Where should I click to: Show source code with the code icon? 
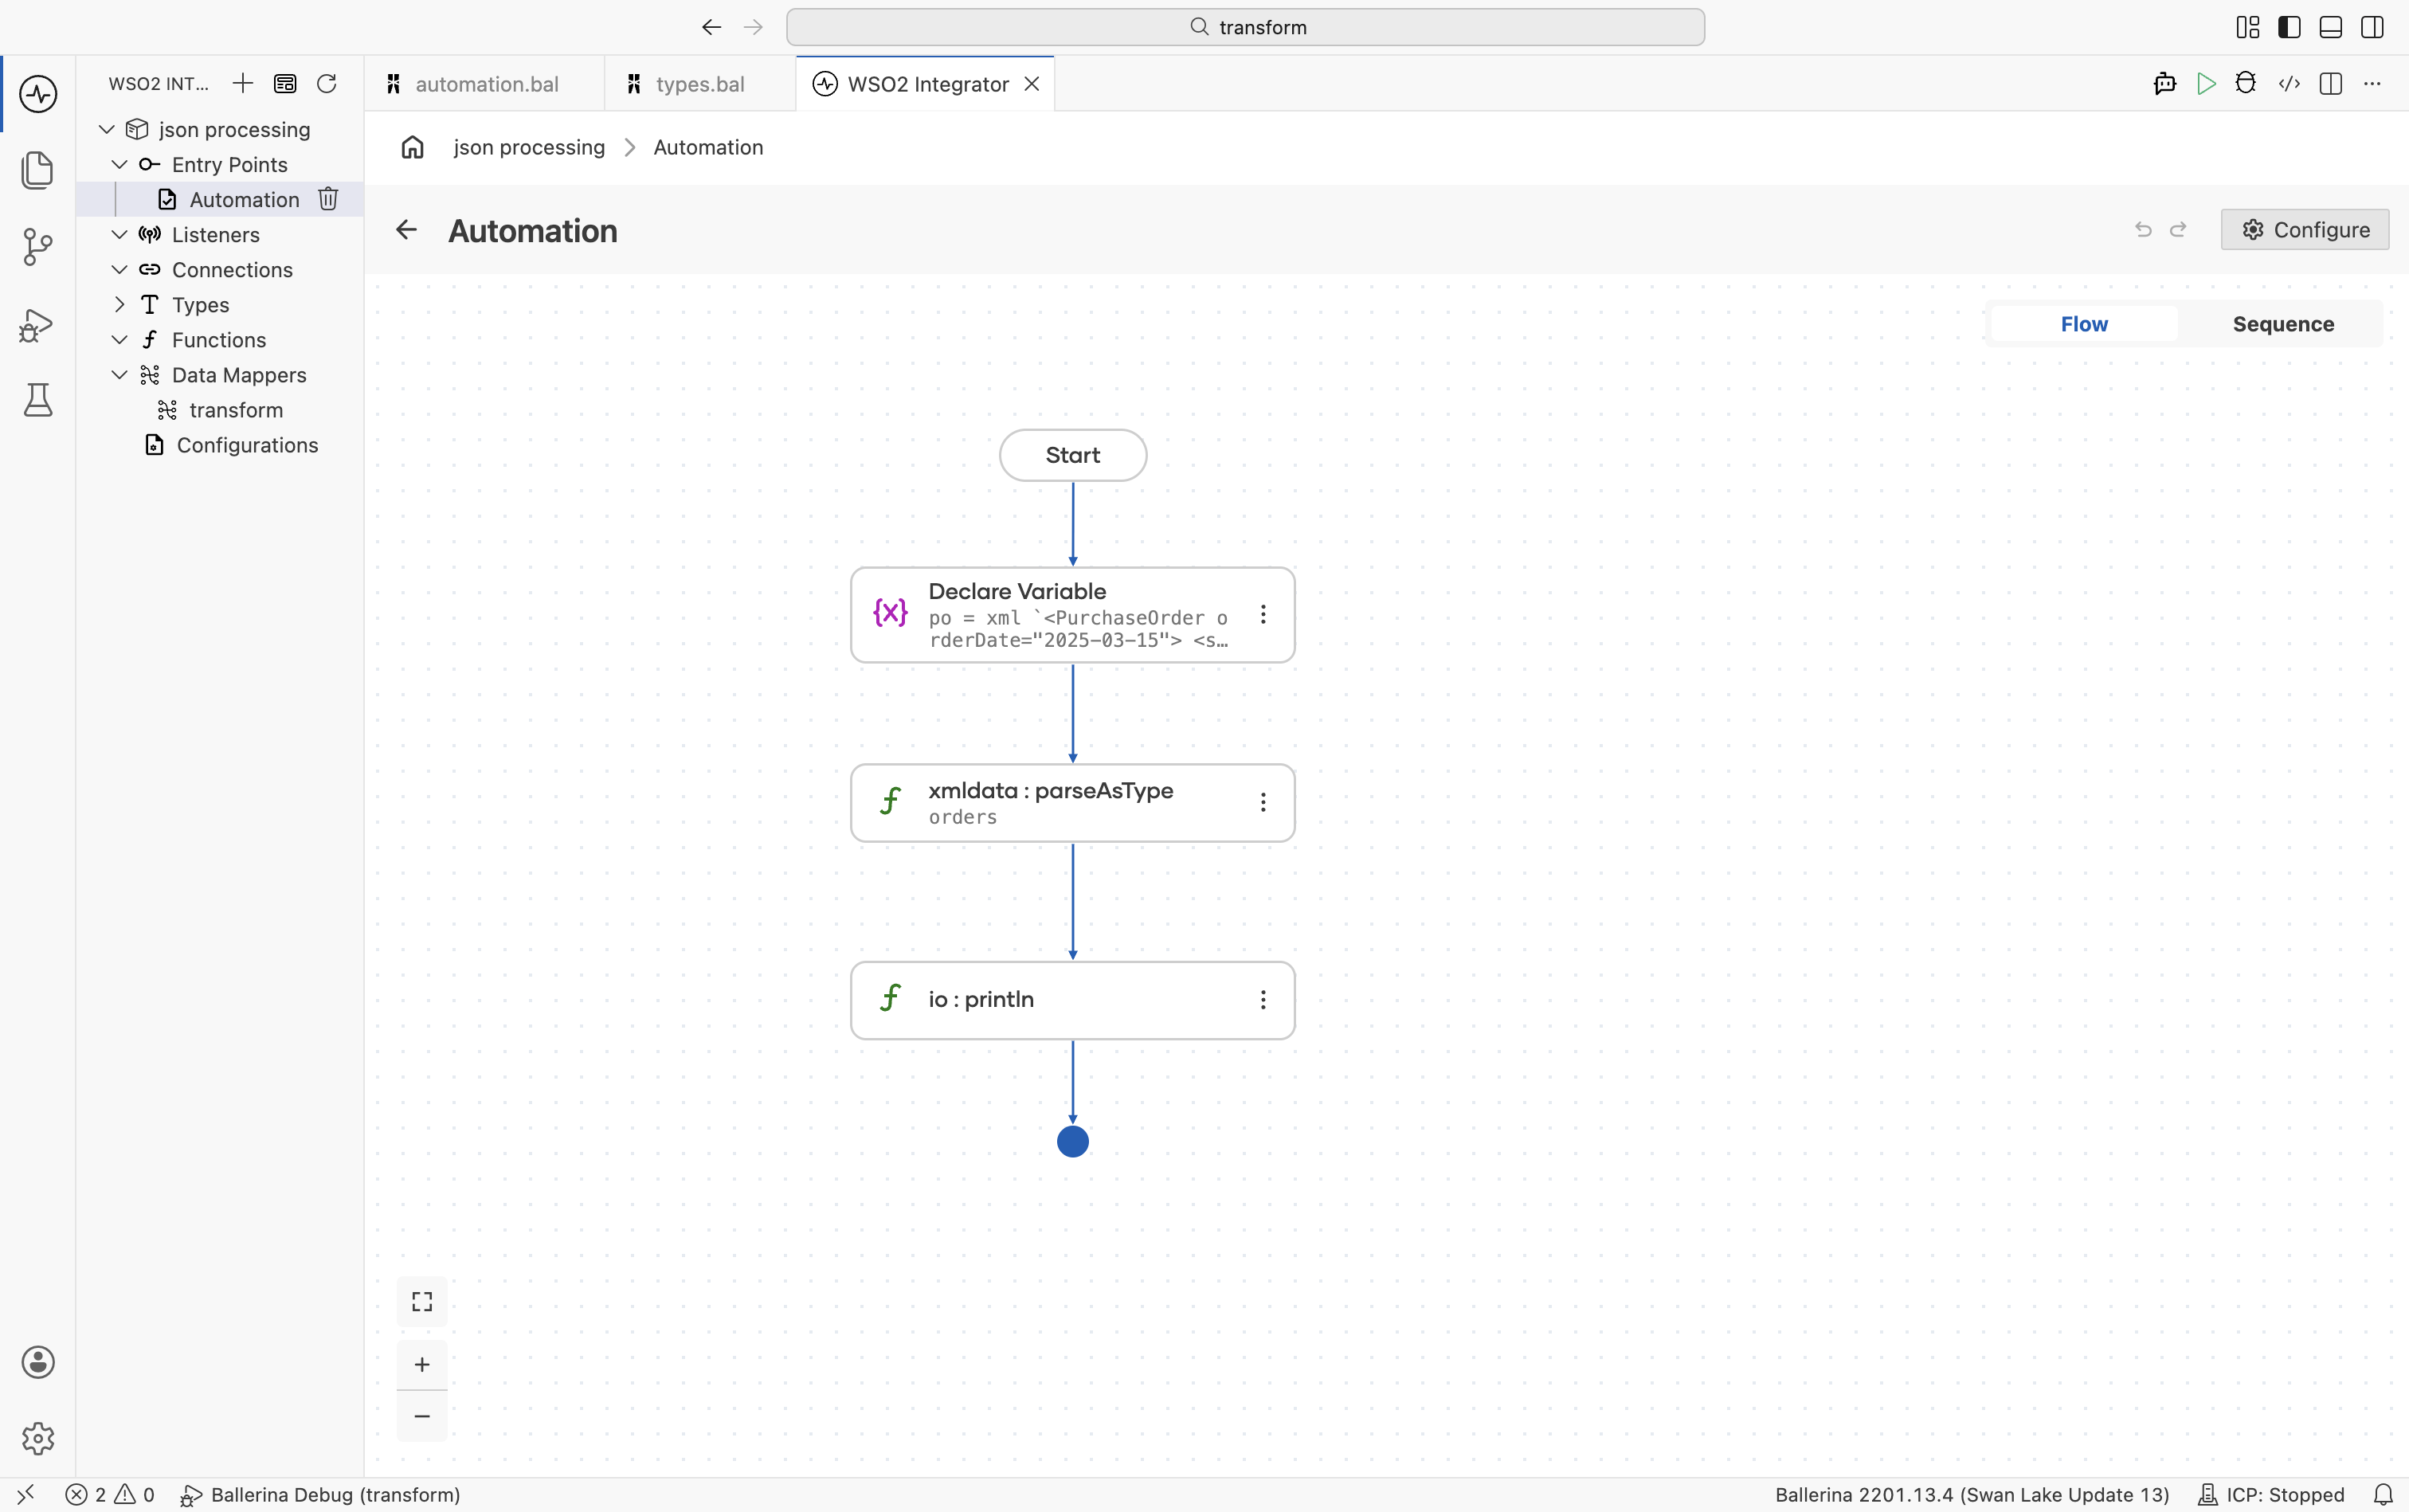point(2289,84)
